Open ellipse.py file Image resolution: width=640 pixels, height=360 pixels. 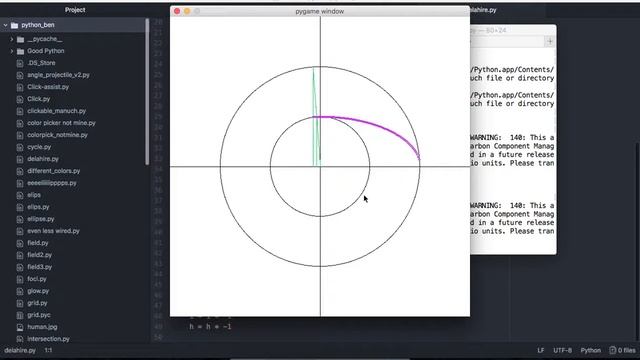coord(40,219)
